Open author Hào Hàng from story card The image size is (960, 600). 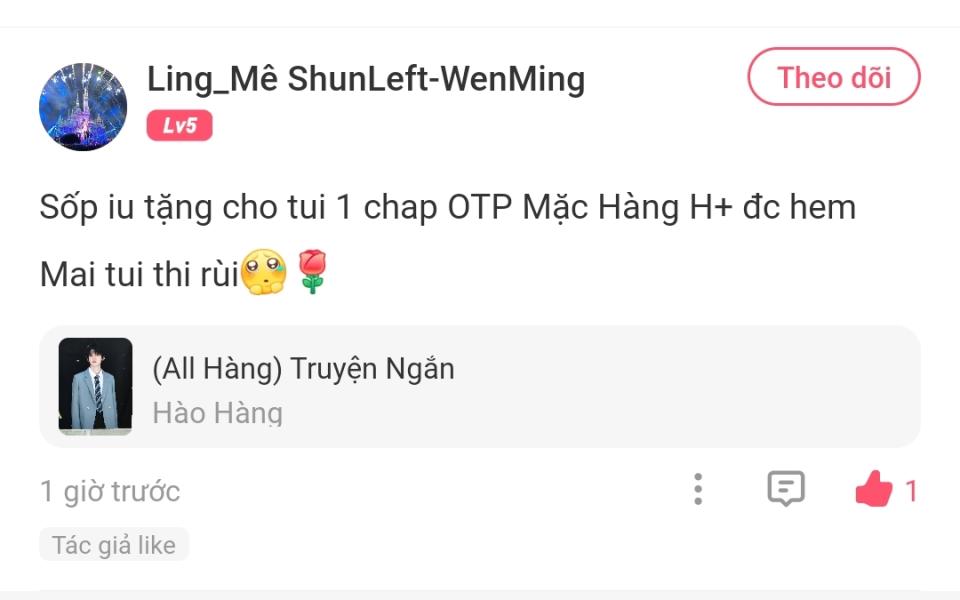(x=217, y=413)
